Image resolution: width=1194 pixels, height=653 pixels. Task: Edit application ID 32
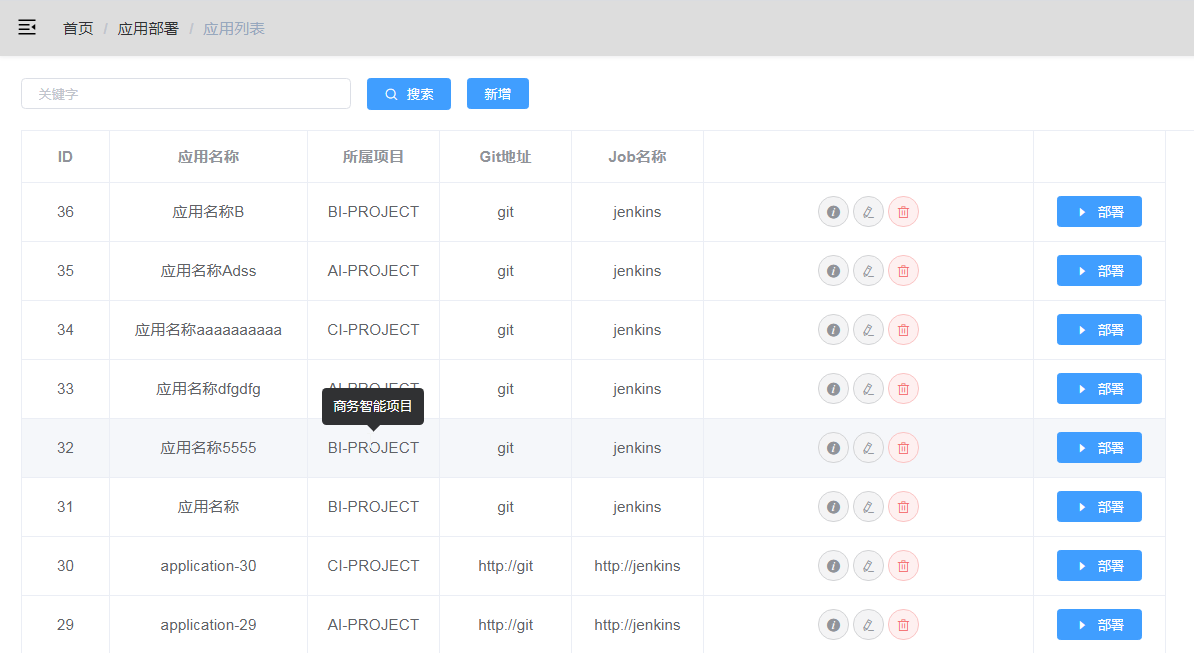868,448
